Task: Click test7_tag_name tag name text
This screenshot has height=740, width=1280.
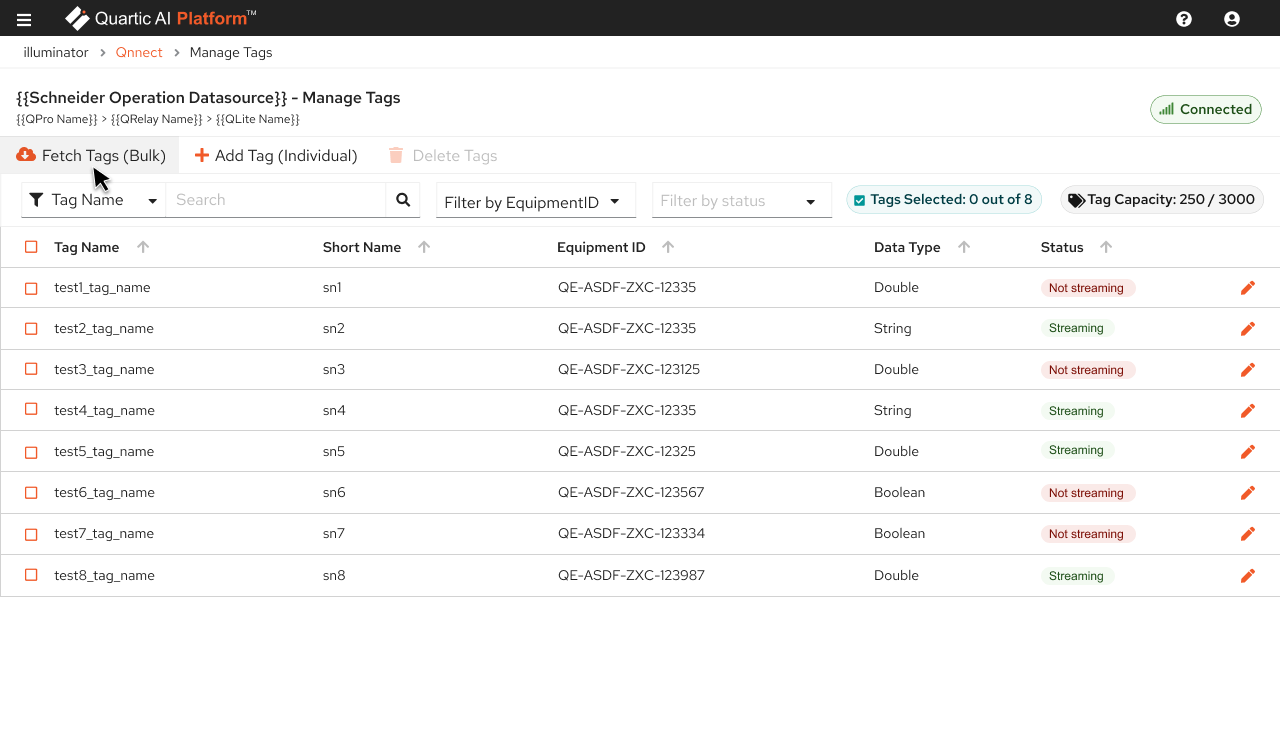Action: [104, 533]
